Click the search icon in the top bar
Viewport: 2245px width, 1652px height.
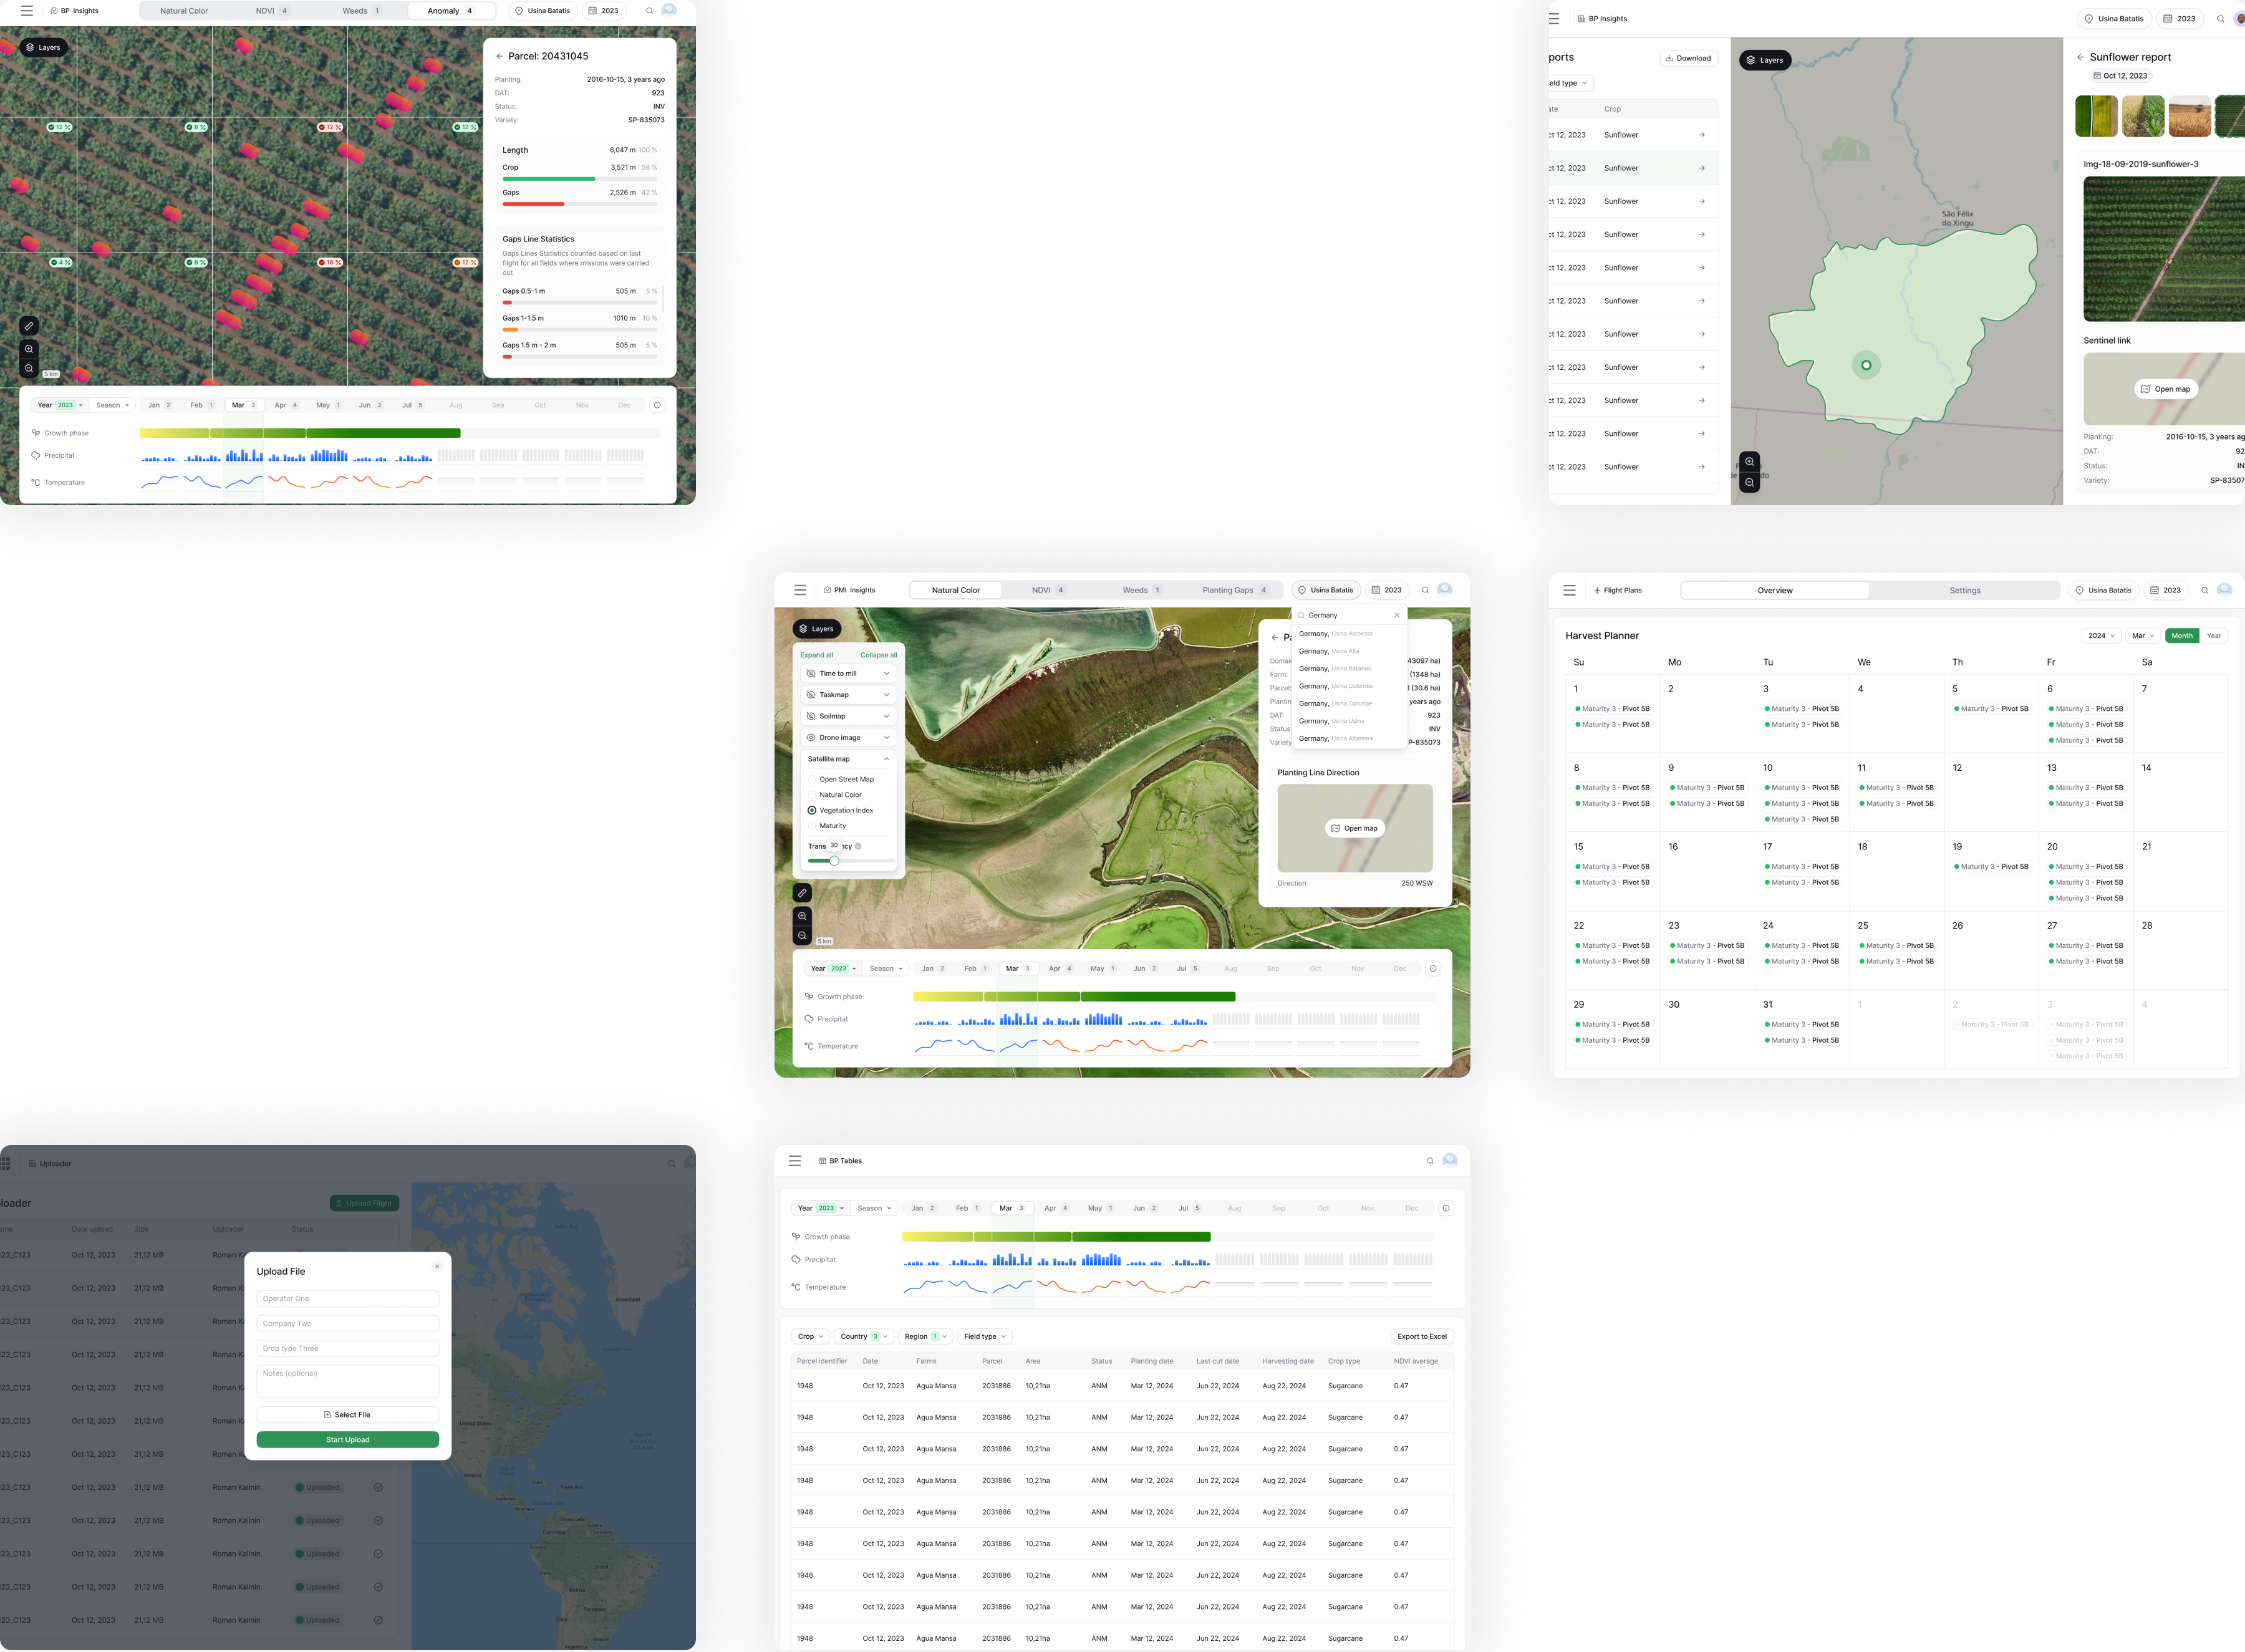coord(648,11)
